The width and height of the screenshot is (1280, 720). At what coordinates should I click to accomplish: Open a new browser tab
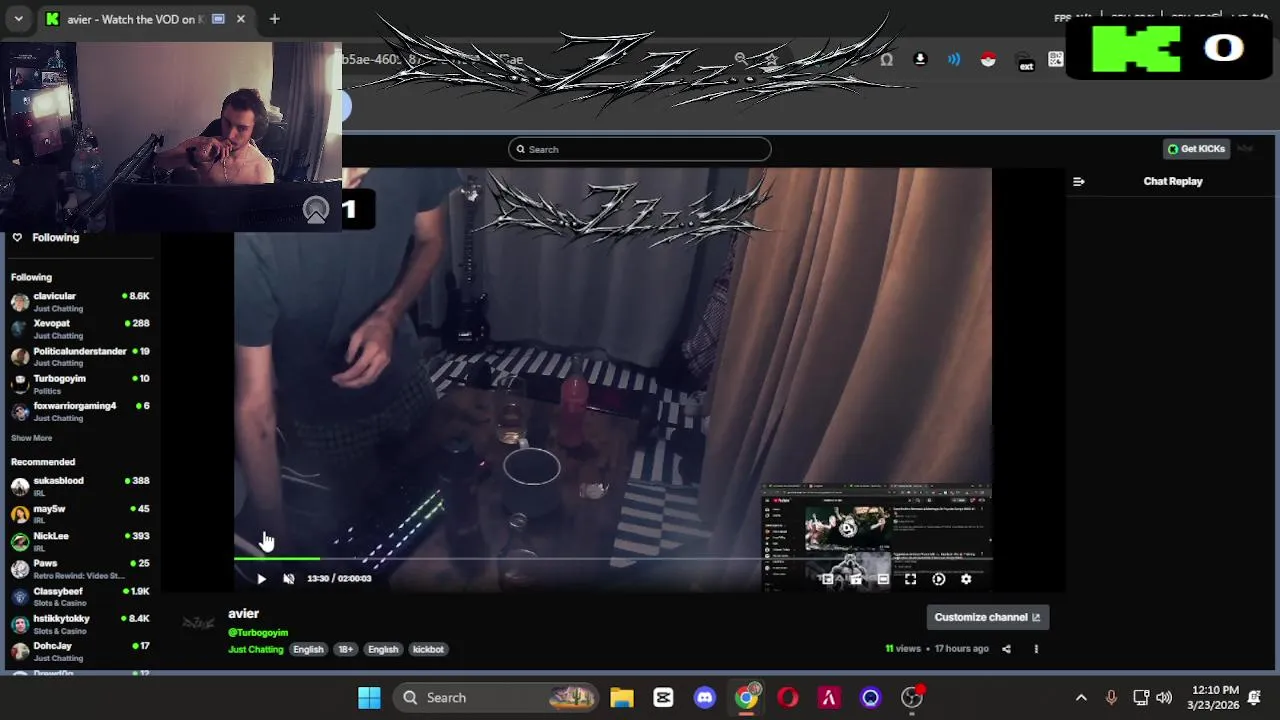pyautogui.click(x=274, y=19)
